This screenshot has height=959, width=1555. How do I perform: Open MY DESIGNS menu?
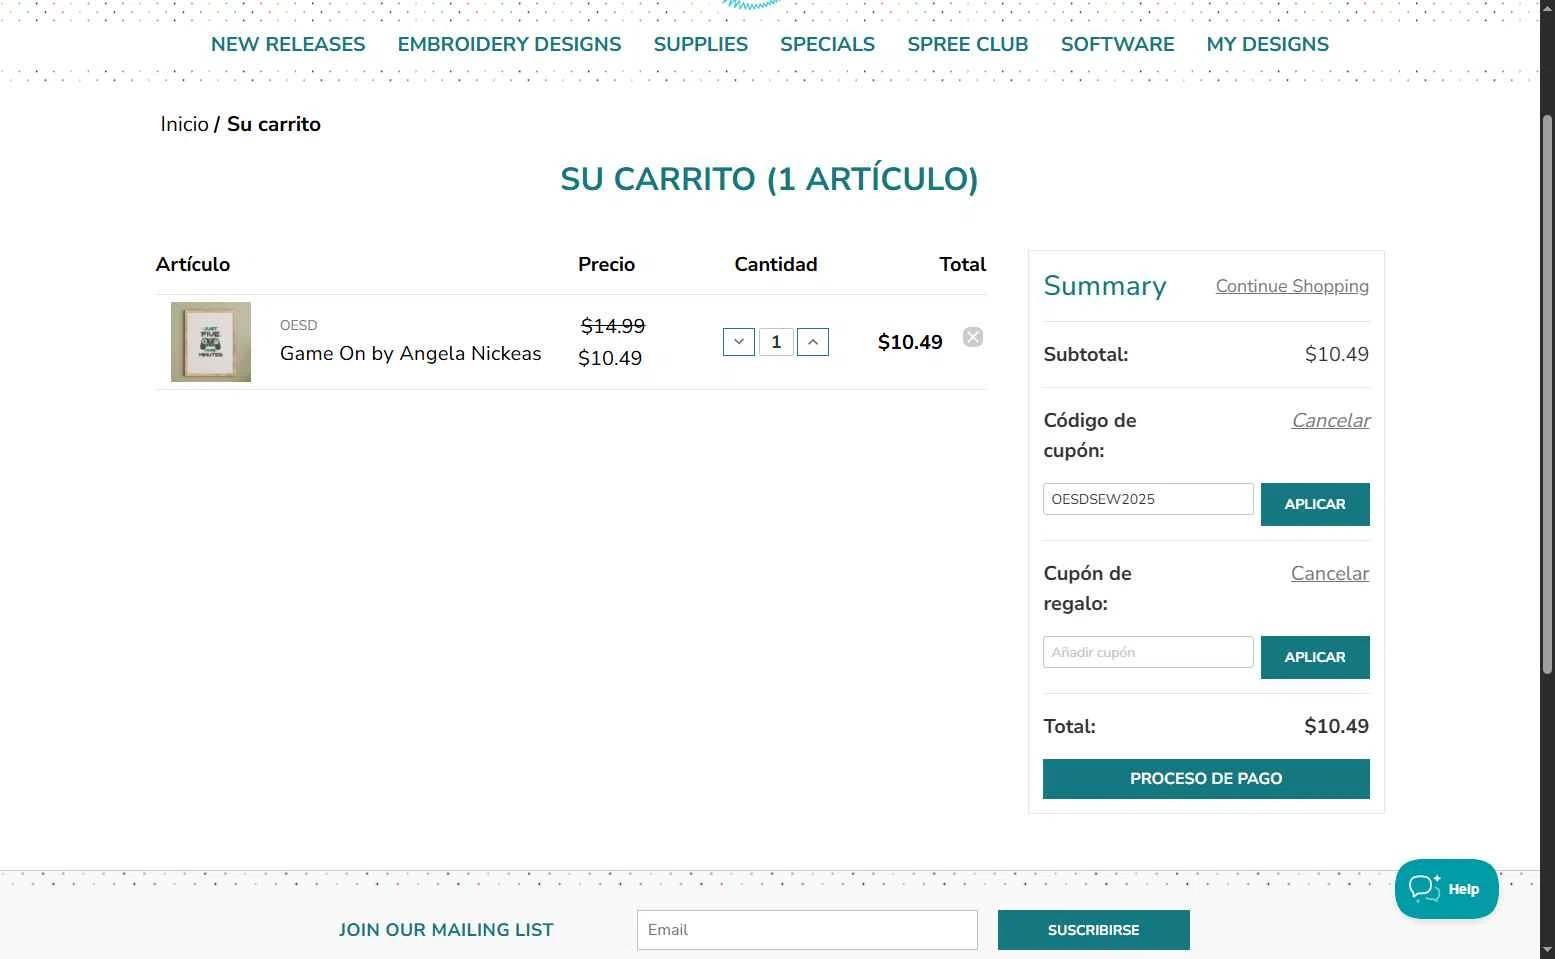click(x=1268, y=44)
